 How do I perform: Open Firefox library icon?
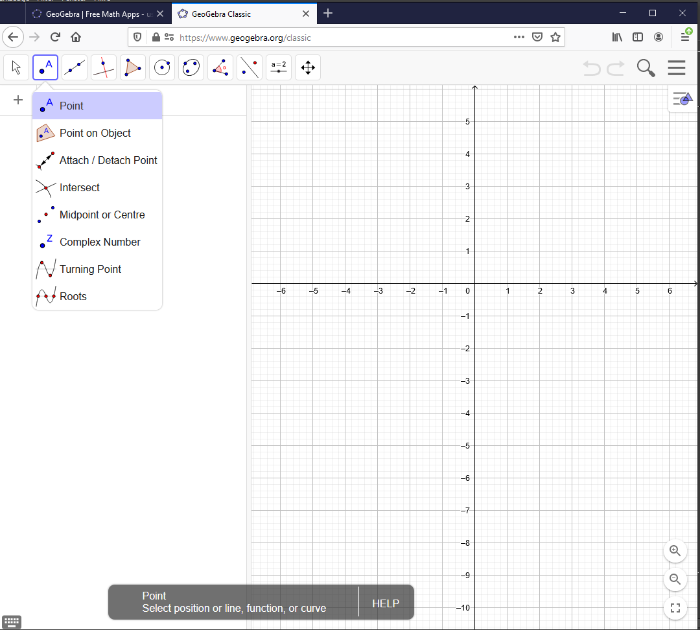617,37
